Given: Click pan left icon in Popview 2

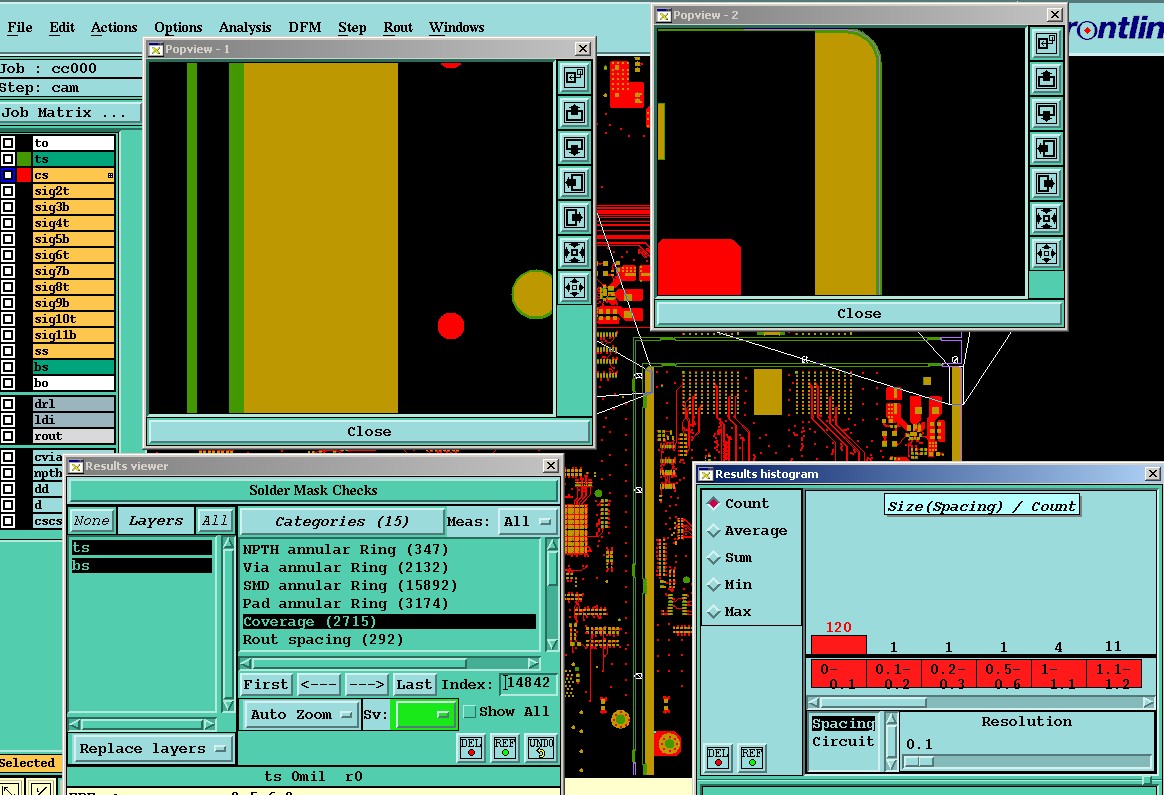Looking at the screenshot, I should [x=1046, y=149].
